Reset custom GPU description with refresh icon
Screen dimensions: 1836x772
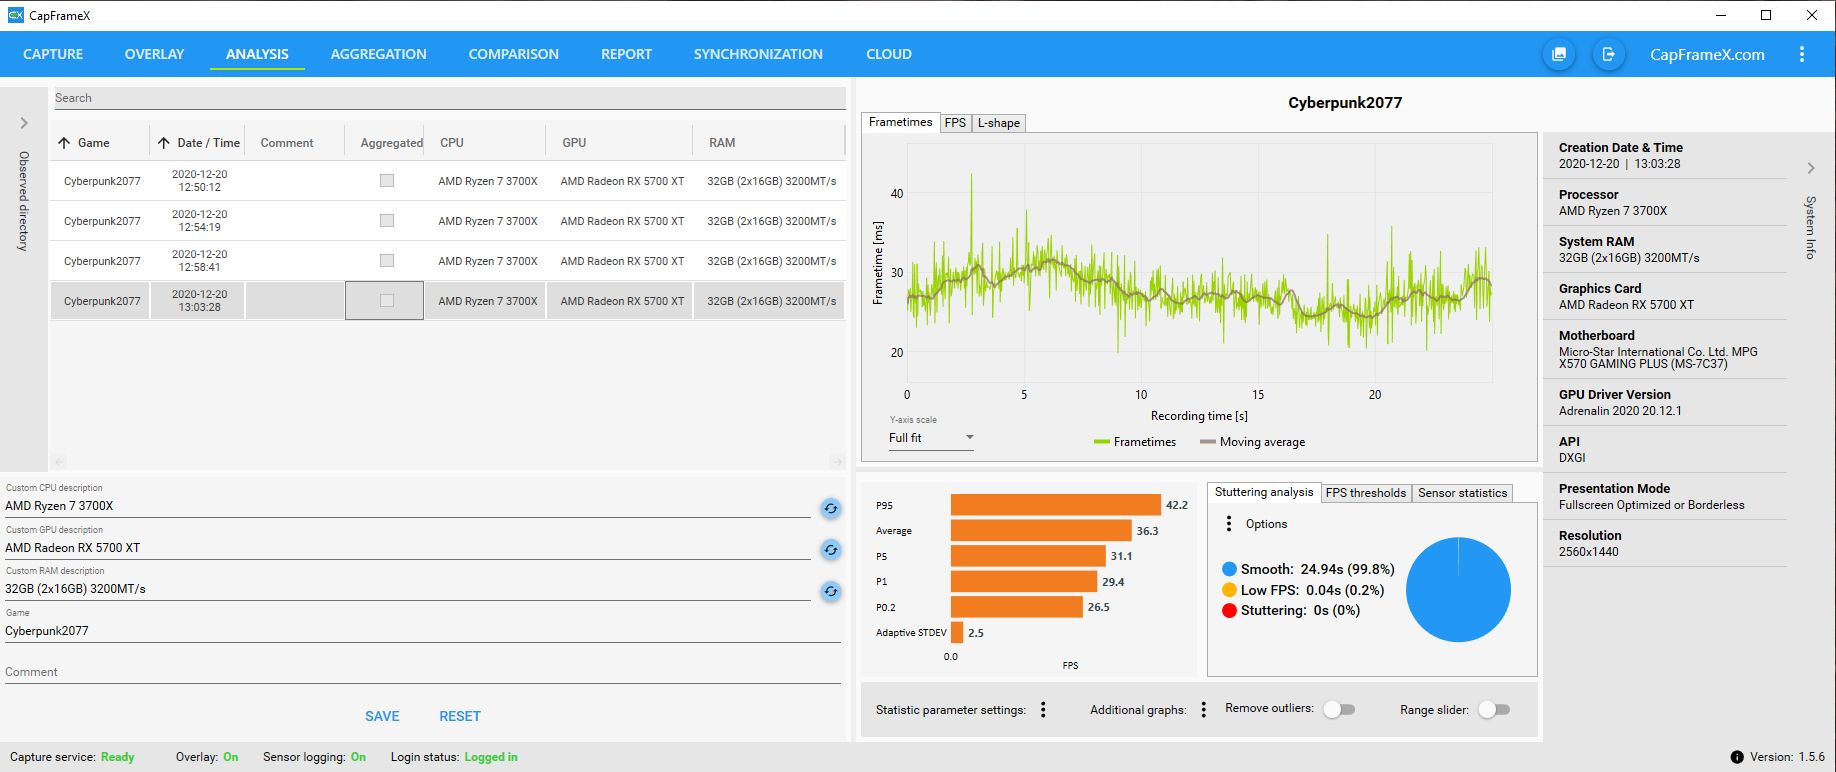click(x=830, y=550)
